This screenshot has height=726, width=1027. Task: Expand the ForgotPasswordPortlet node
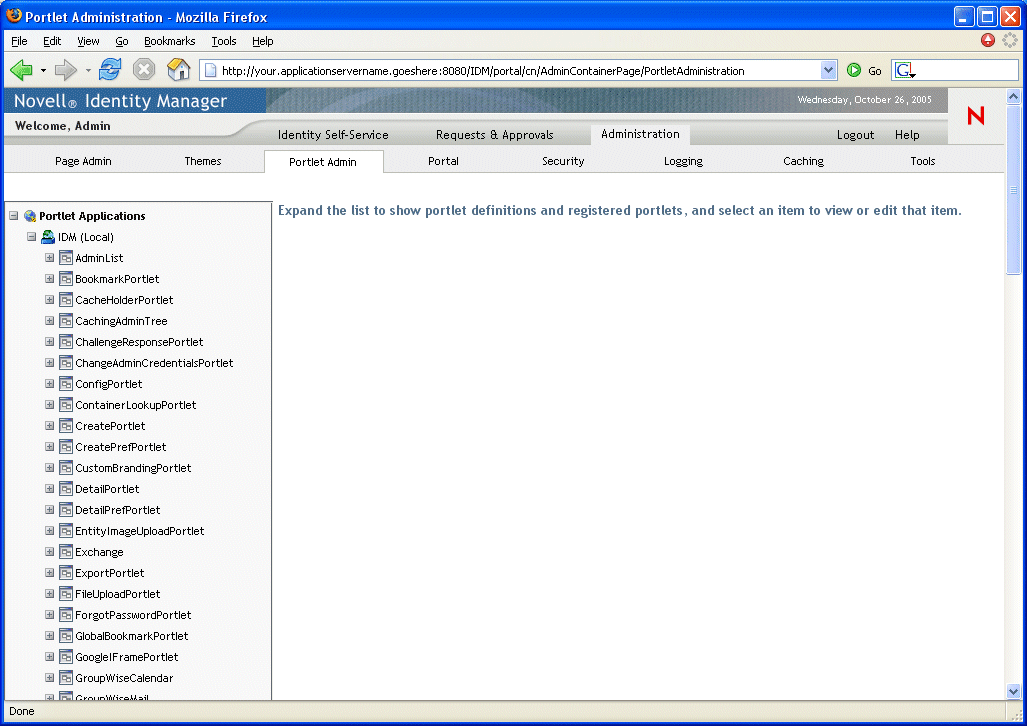tap(49, 615)
